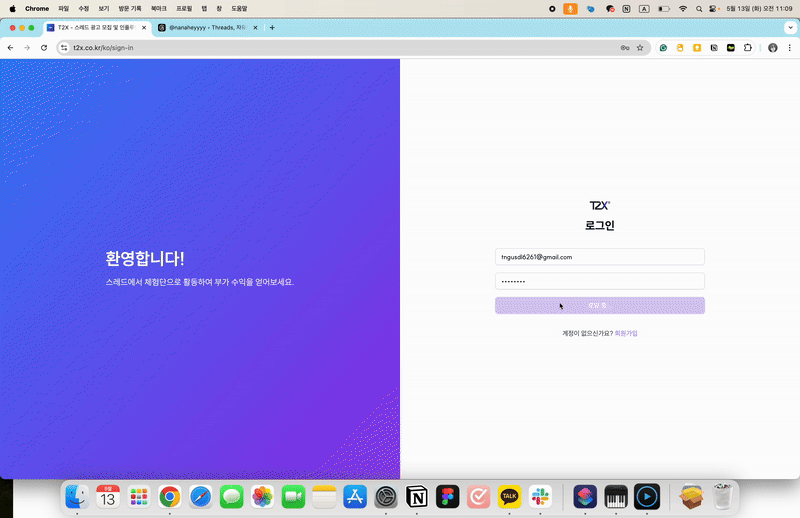800x518 pixels.
Task: Open App Store from the Dock
Action: coord(355,497)
